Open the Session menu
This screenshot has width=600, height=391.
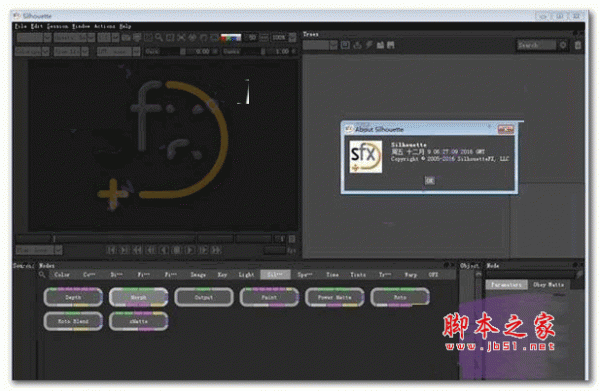coord(57,26)
